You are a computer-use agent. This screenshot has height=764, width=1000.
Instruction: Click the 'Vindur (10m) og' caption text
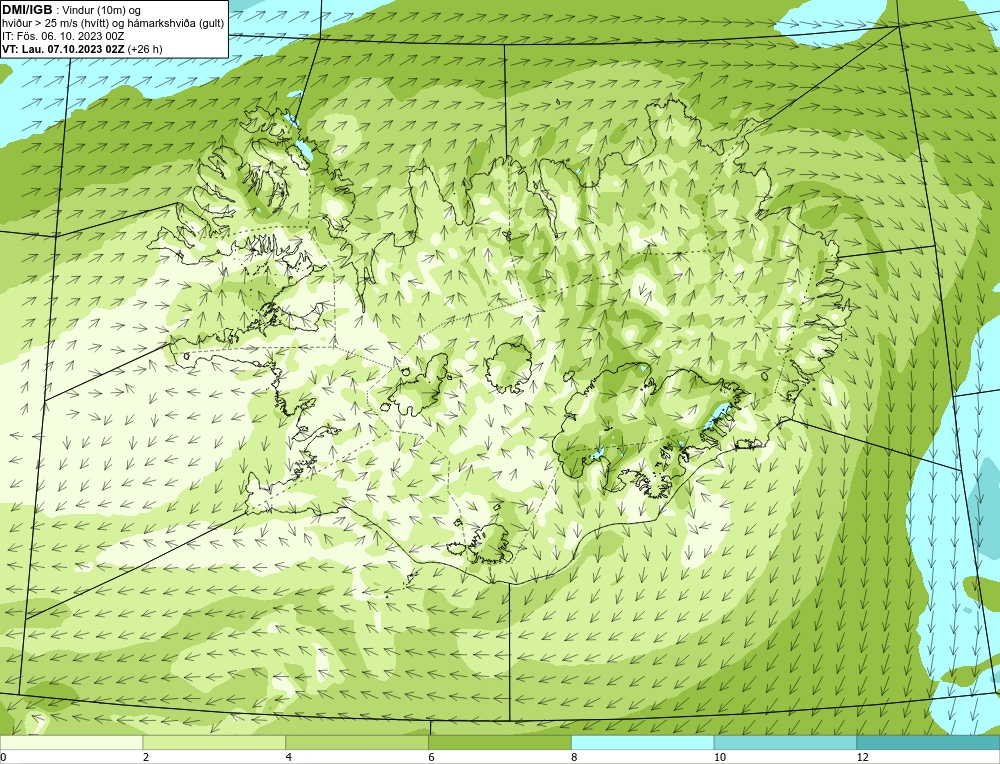[103, 10]
